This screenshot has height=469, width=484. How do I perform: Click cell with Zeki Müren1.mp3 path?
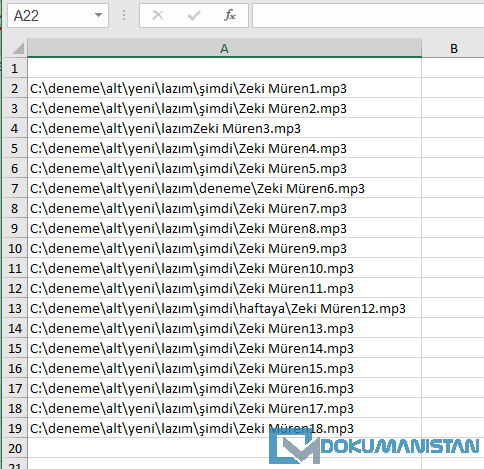[x=224, y=88]
